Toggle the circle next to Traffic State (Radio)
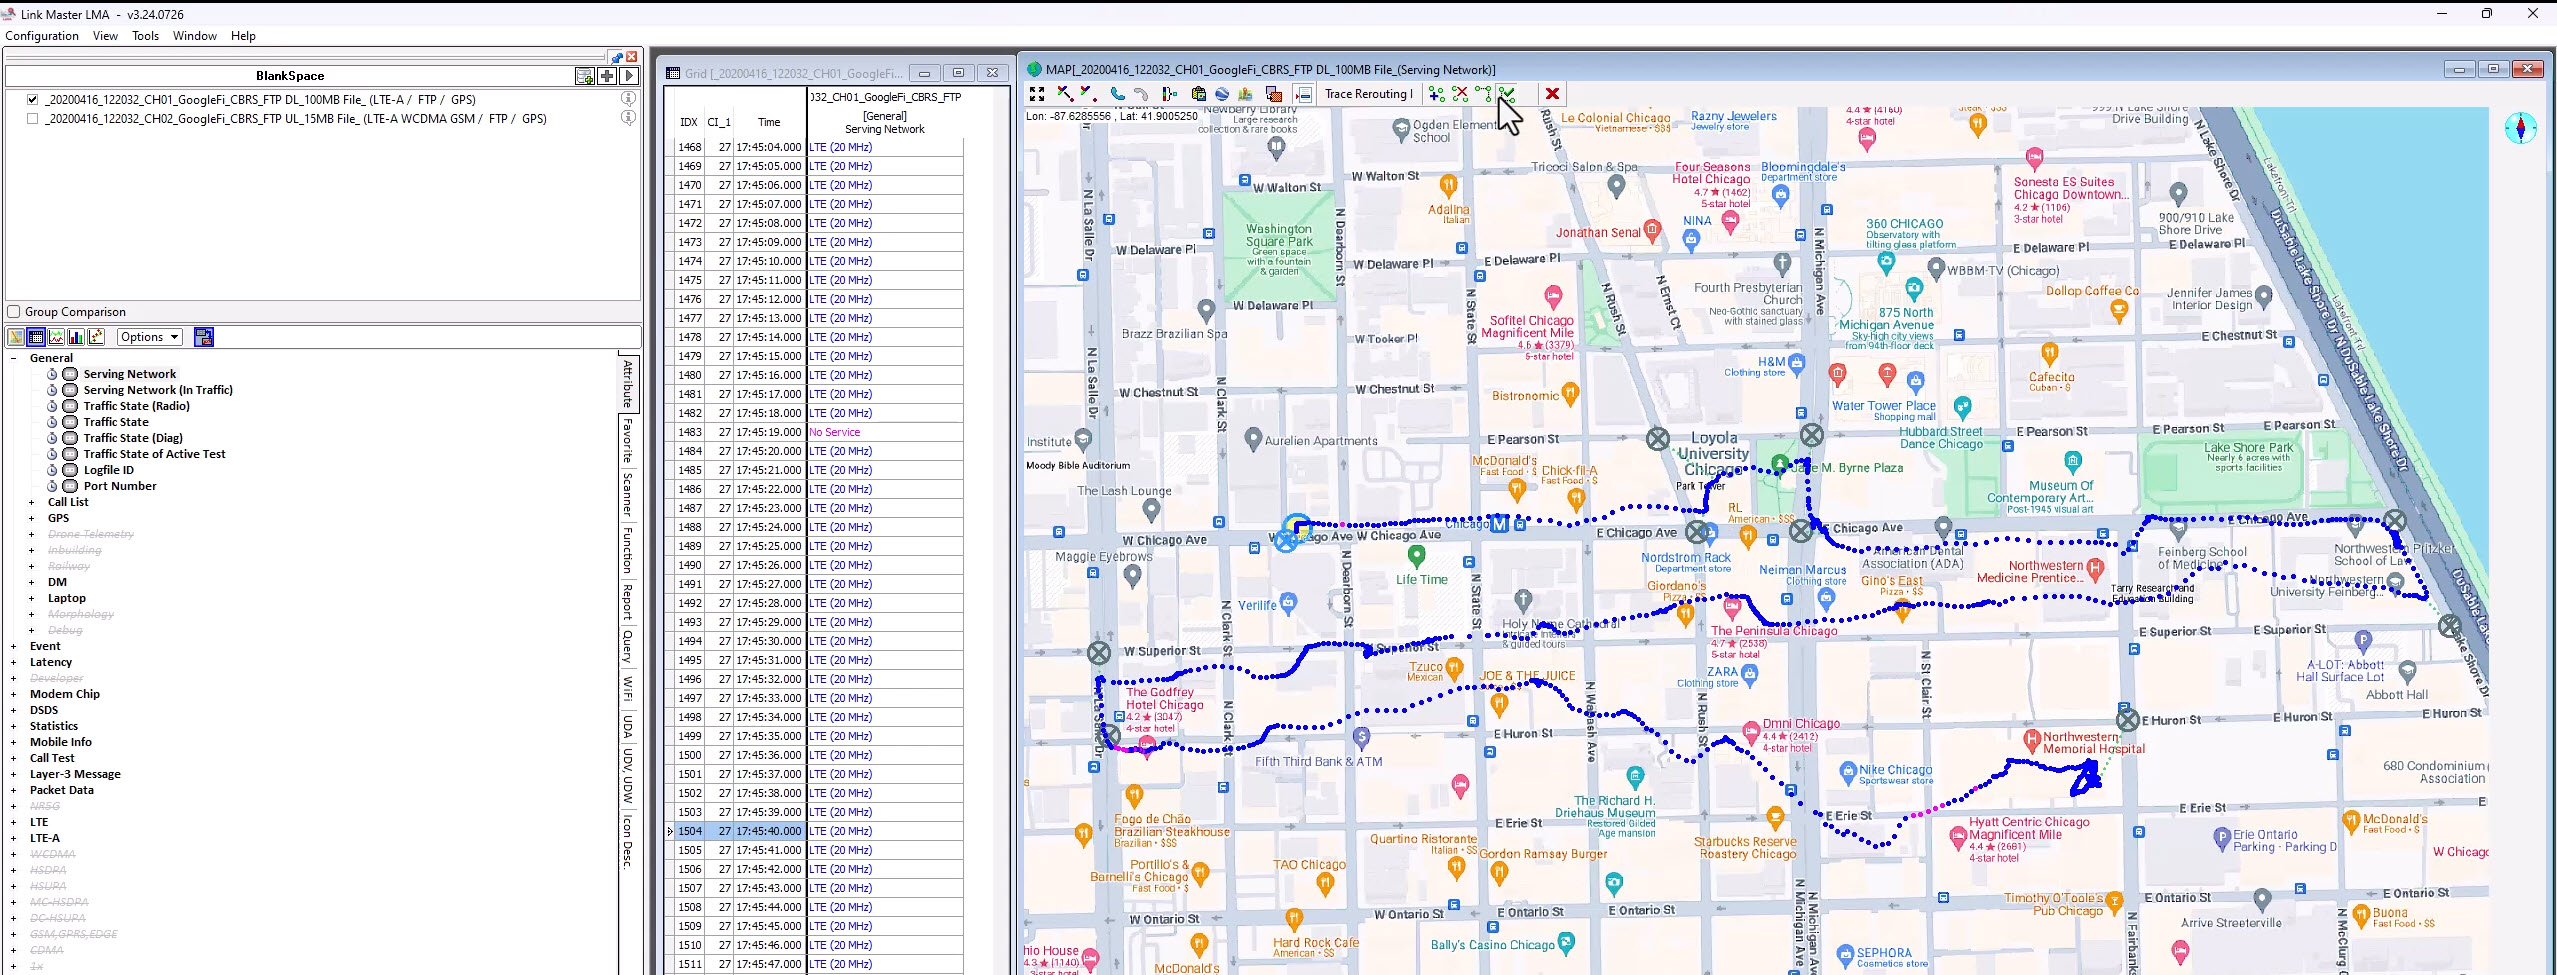The height and width of the screenshot is (975, 2557). pos(70,406)
